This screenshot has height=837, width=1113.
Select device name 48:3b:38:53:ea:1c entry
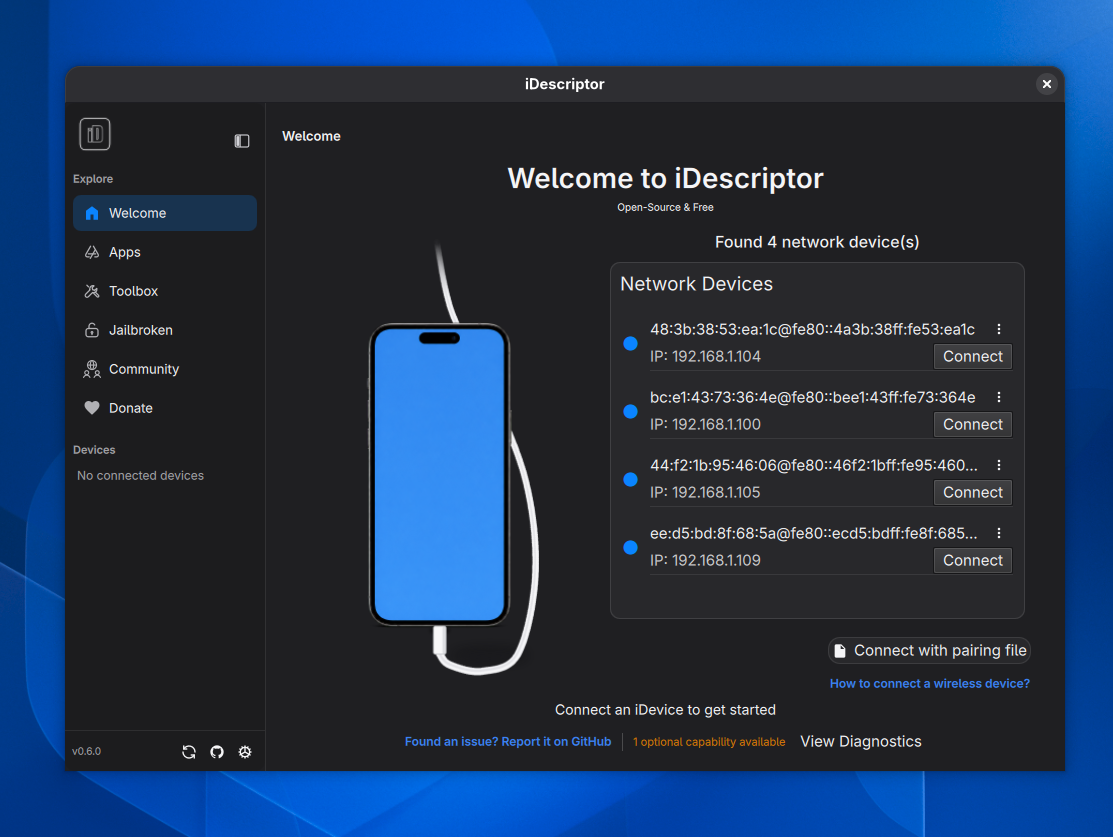812,329
